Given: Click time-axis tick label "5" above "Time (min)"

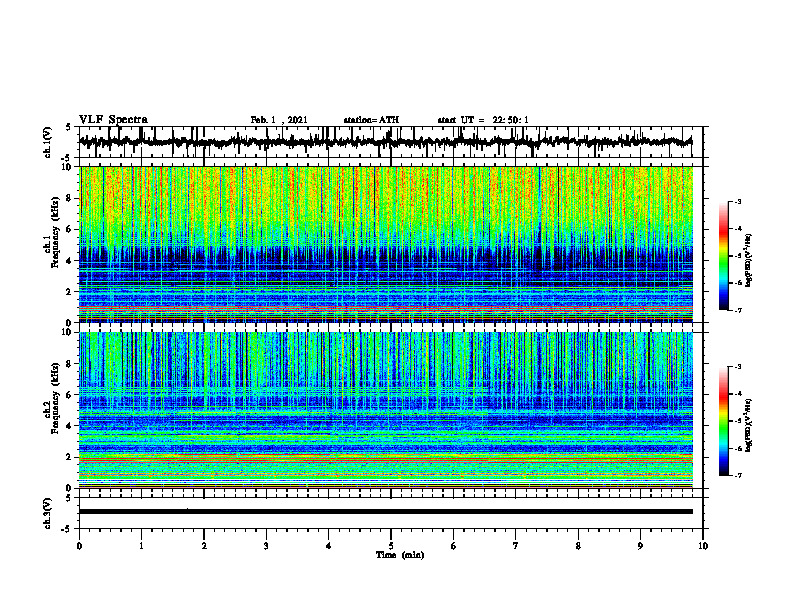Looking at the screenshot, I should click(391, 546).
